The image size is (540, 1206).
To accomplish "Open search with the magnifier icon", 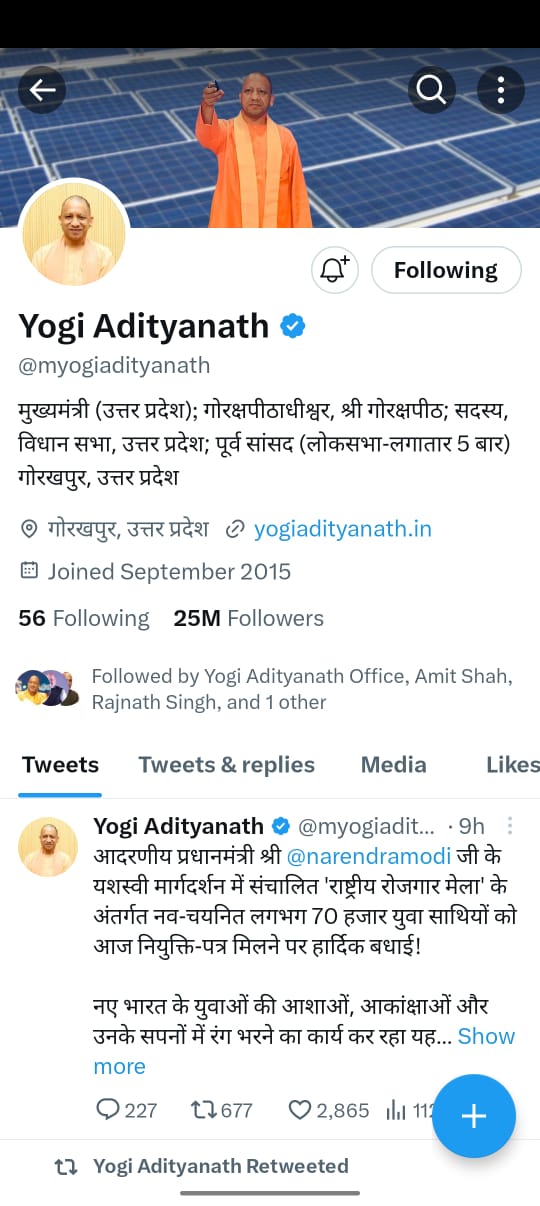I will coord(431,90).
